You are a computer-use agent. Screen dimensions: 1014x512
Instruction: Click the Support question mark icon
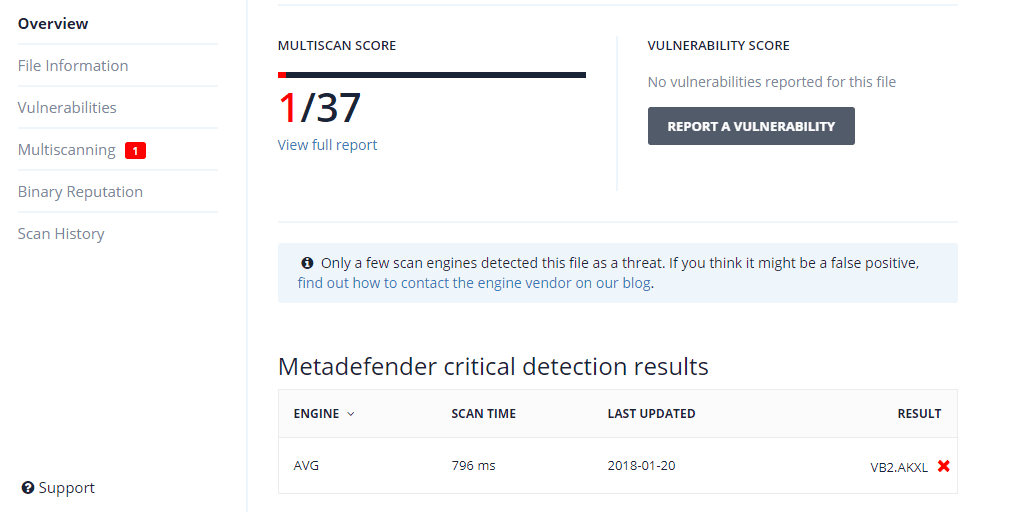point(28,488)
